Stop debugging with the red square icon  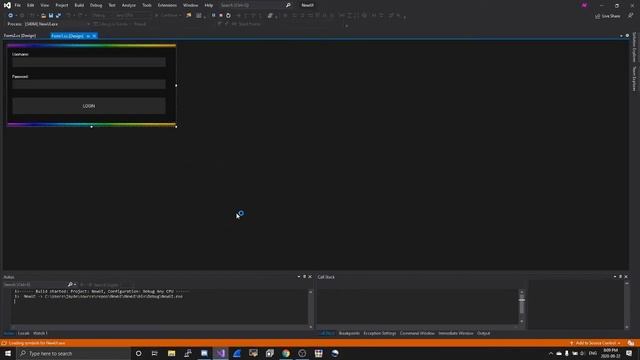(221, 16)
